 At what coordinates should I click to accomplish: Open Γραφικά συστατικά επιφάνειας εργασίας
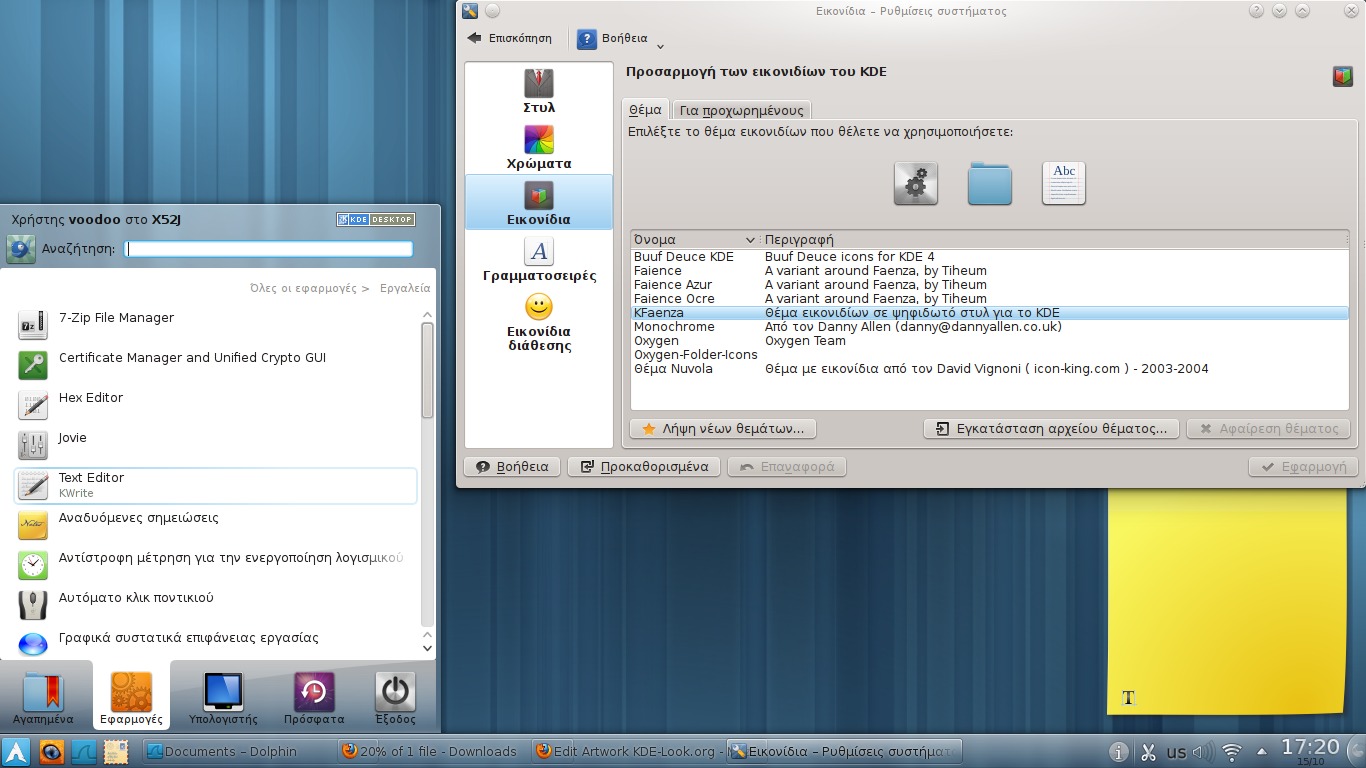pos(216,643)
